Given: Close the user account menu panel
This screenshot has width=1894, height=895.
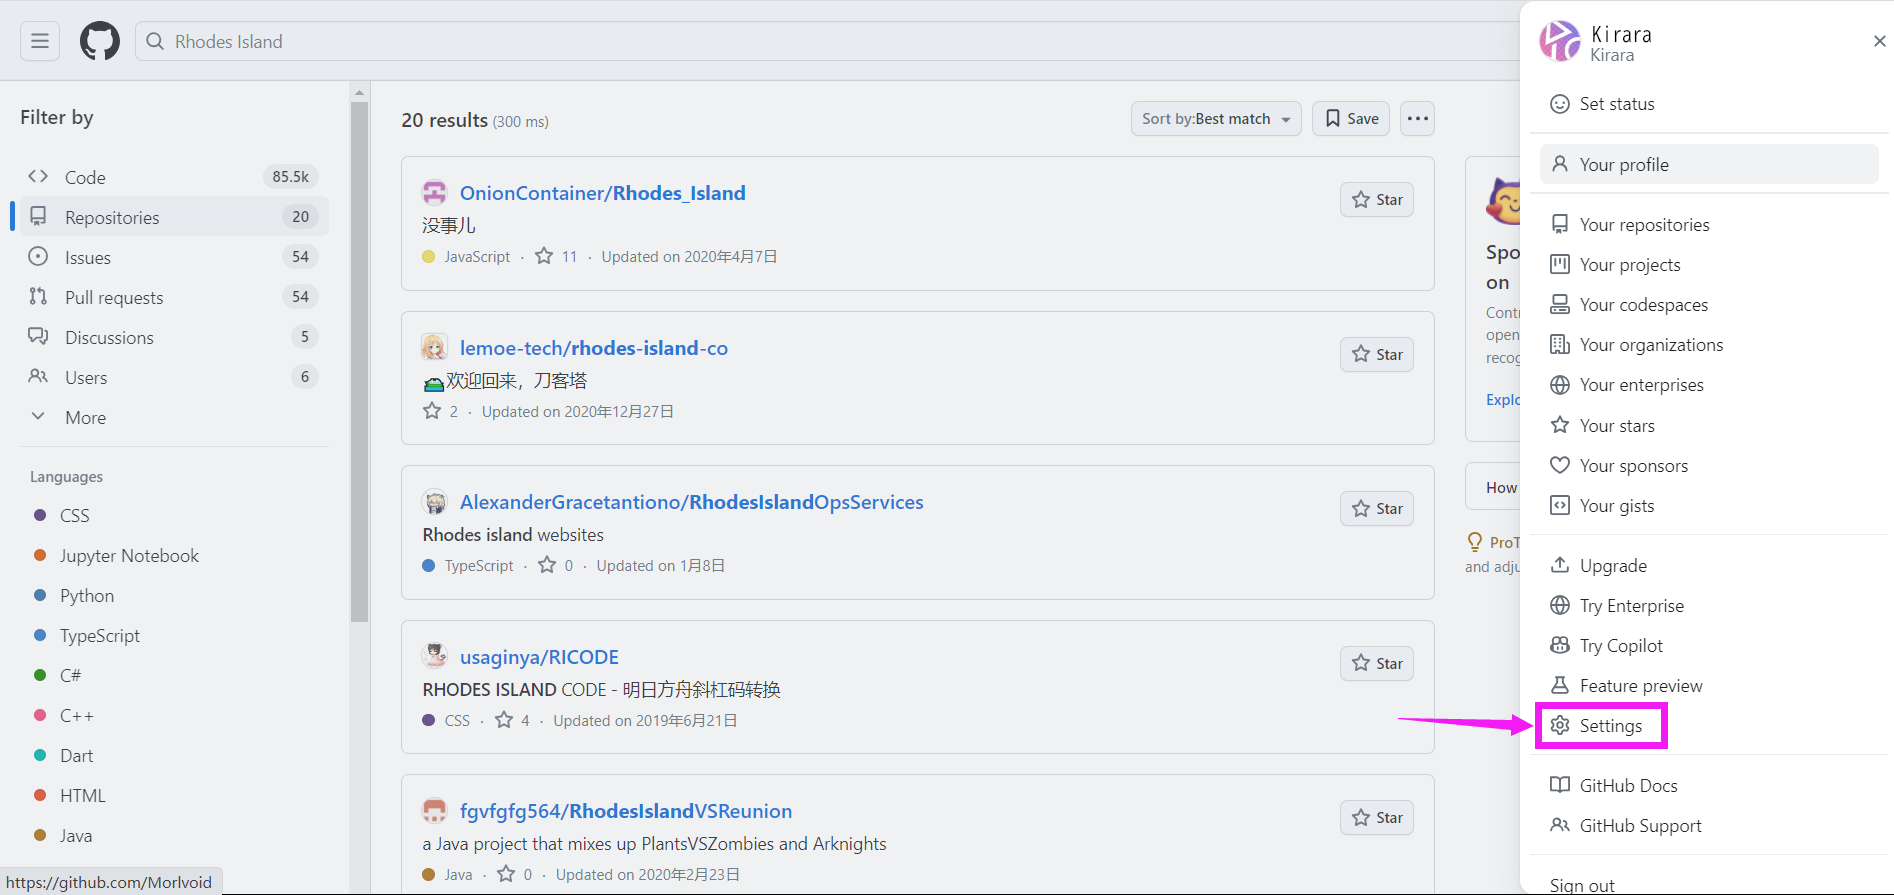Looking at the screenshot, I should (1879, 41).
